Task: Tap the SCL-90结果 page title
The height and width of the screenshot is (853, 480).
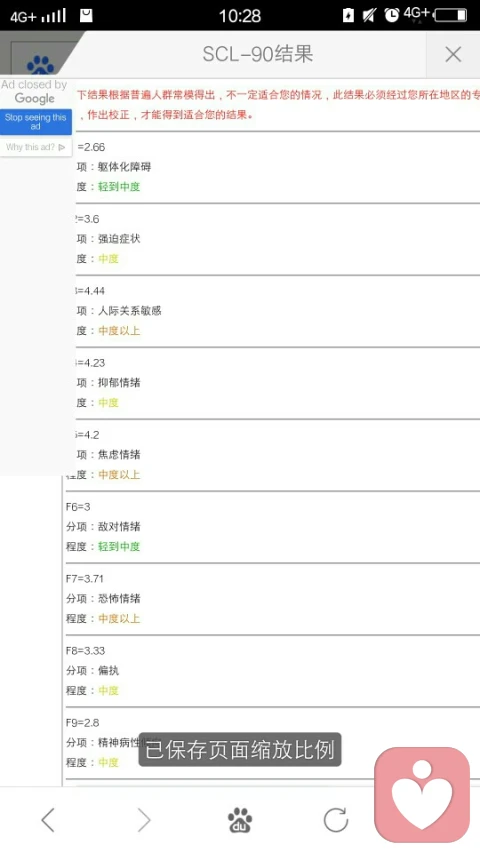Action: 257,54
